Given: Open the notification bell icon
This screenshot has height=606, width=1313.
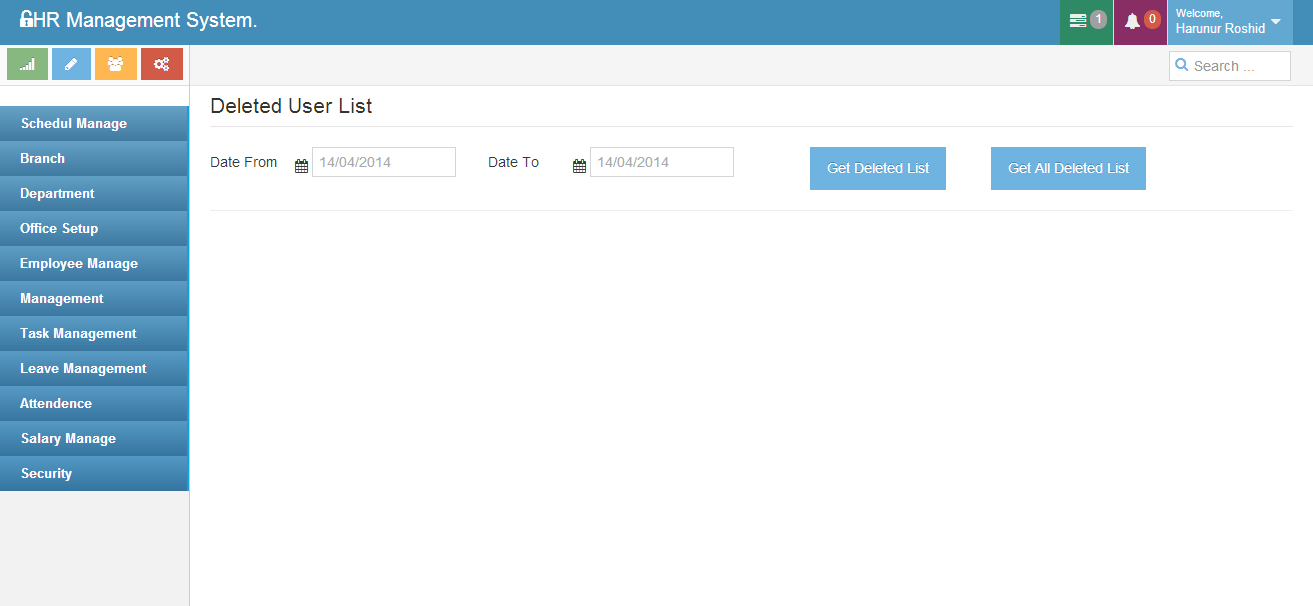Looking at the screenshot, I should point(1140,21).
